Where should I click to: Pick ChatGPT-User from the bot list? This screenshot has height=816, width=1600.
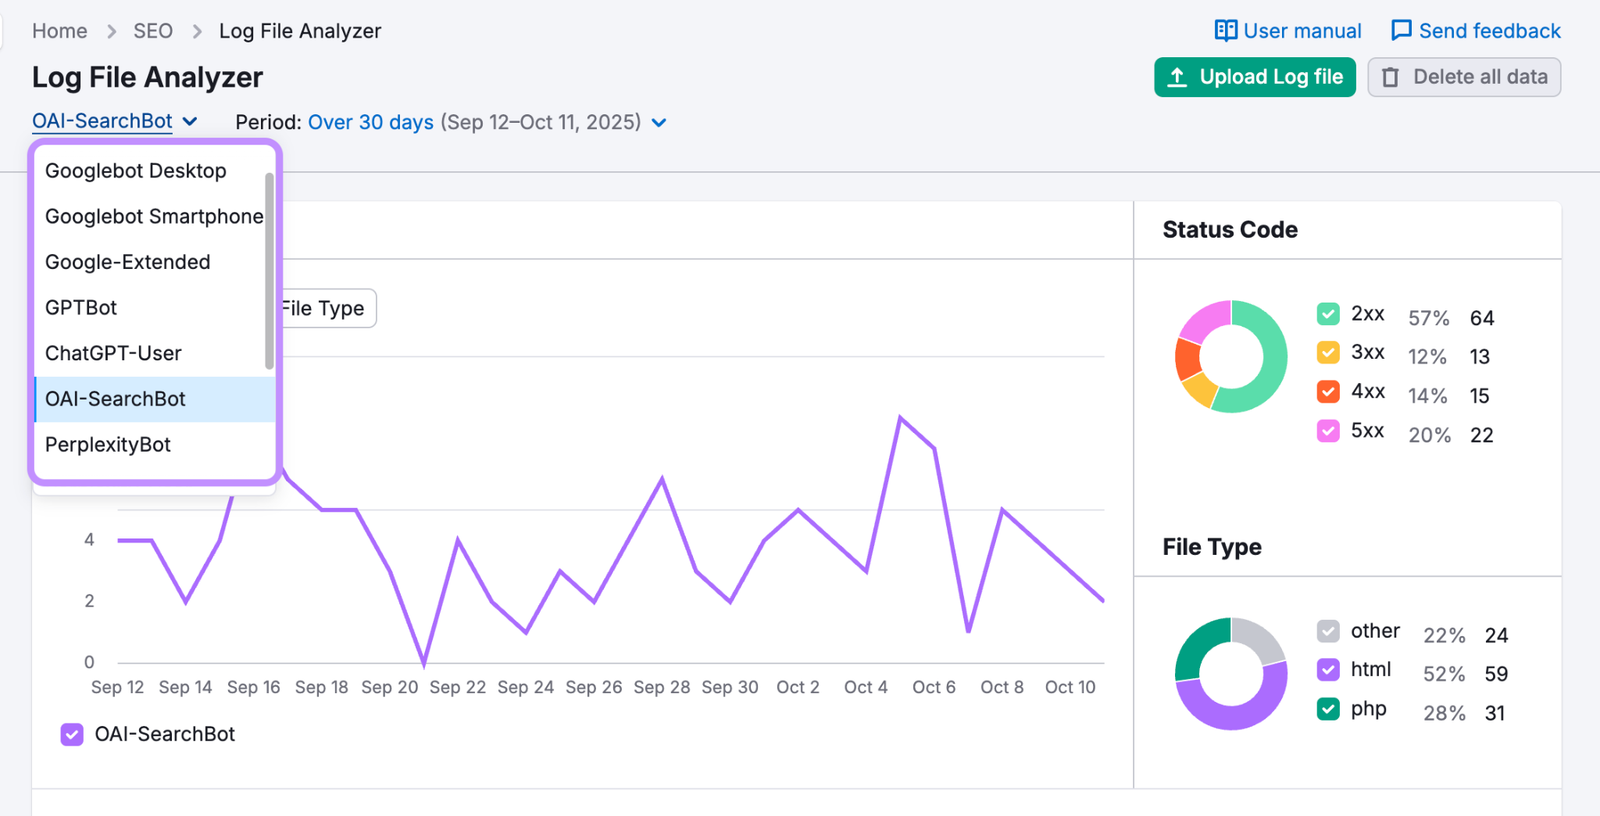pos(155,353)
